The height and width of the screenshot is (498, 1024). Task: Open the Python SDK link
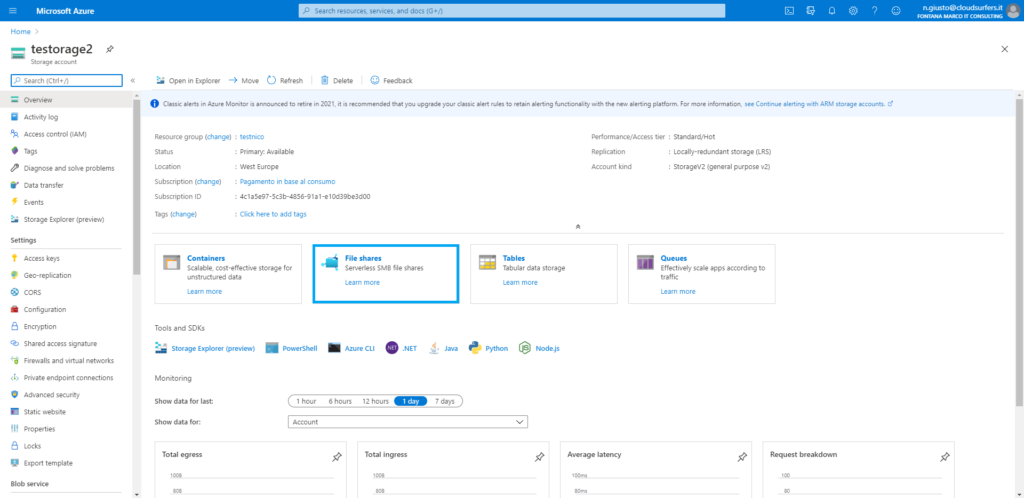488,349
